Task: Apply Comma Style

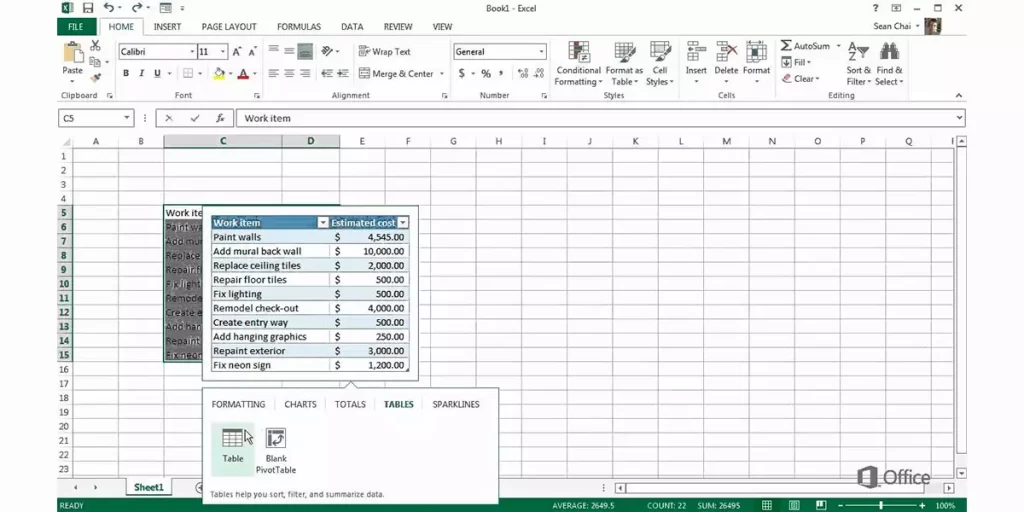Action: [x=501, y=73]
